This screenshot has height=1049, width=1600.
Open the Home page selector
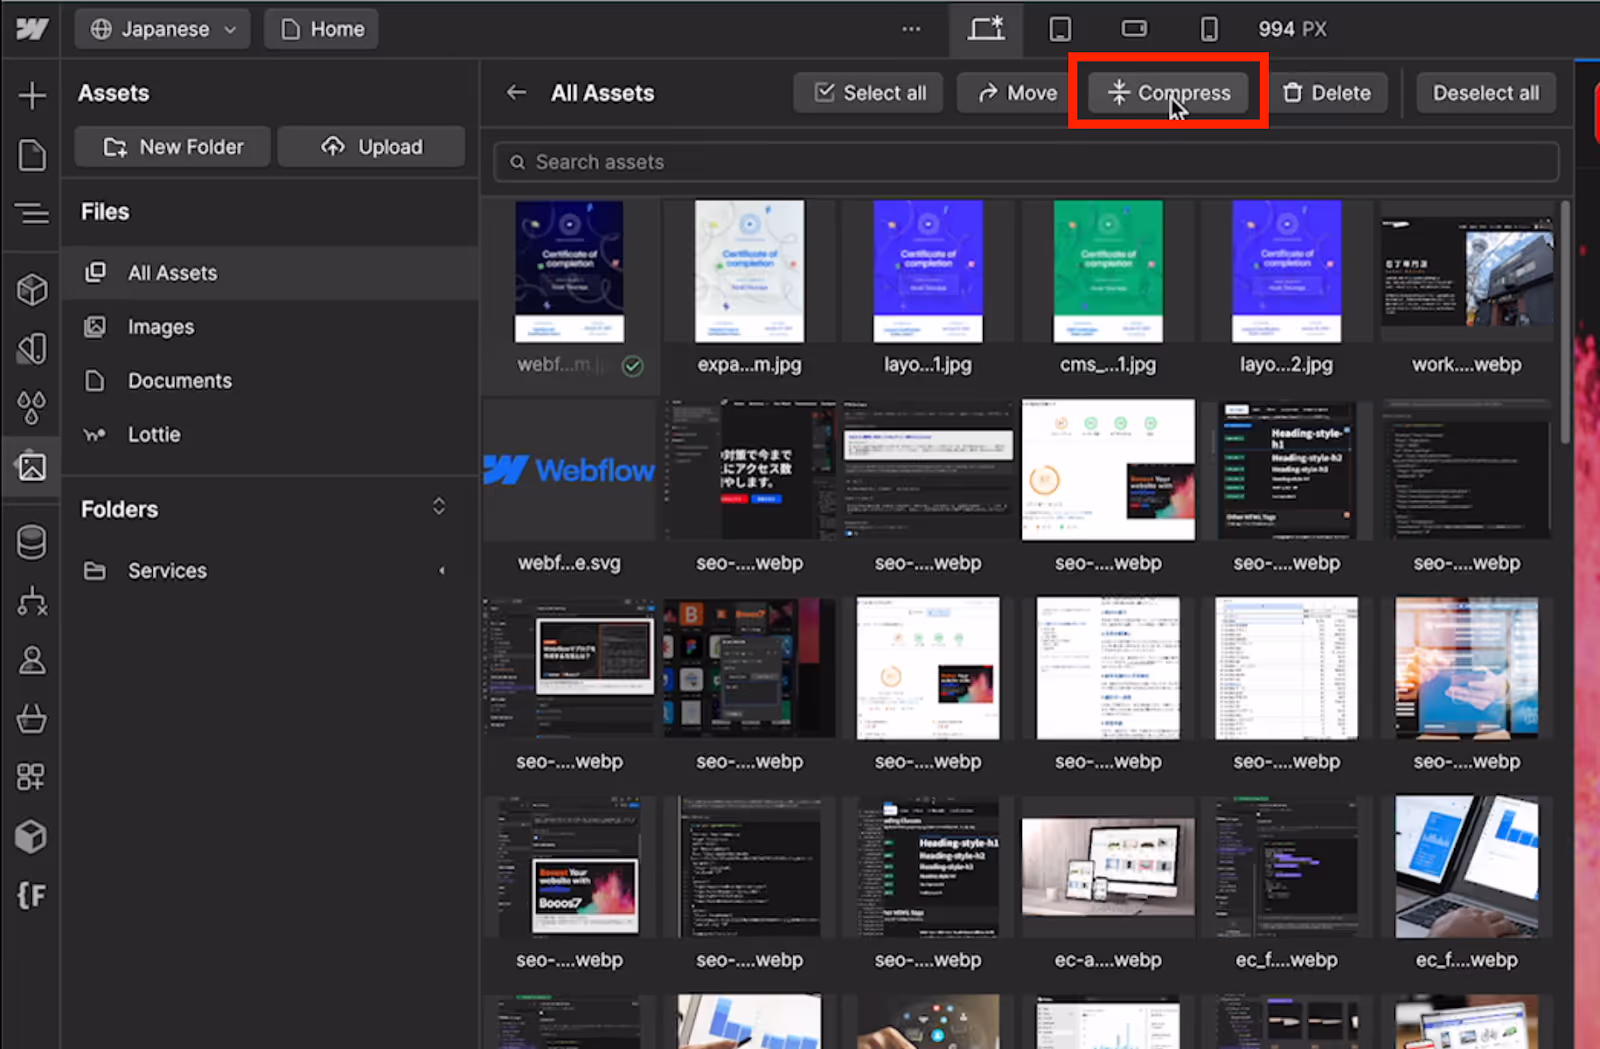pyautogui.click(x=322, y=29)
